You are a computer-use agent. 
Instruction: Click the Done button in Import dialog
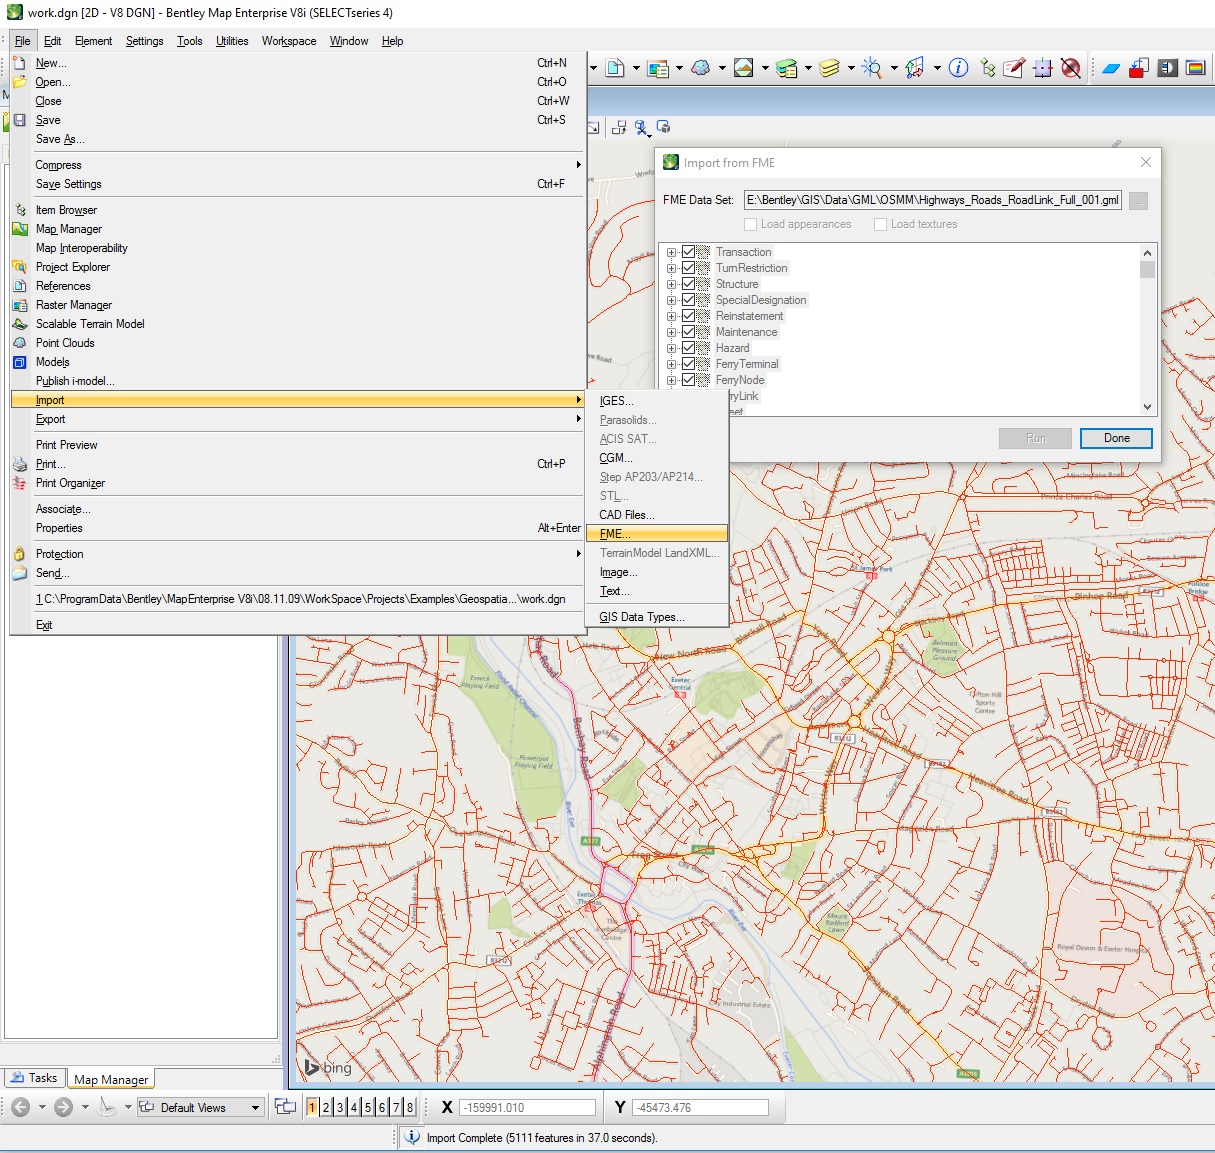(1116, 438)
